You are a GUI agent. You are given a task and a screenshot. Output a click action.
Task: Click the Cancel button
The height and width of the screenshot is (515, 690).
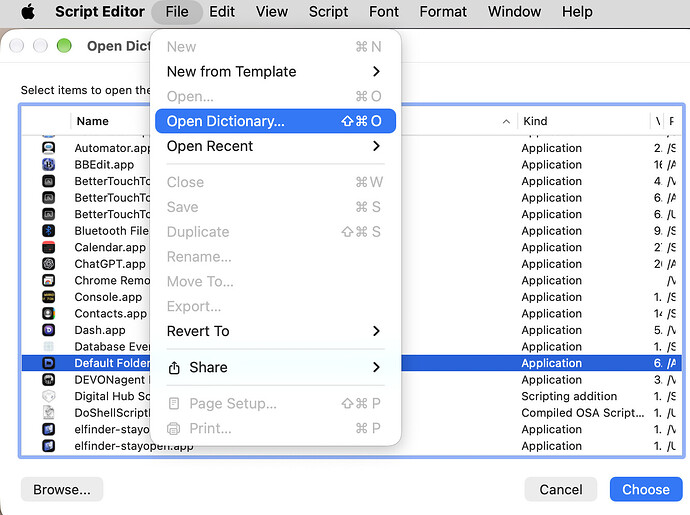tap(561, 489)
